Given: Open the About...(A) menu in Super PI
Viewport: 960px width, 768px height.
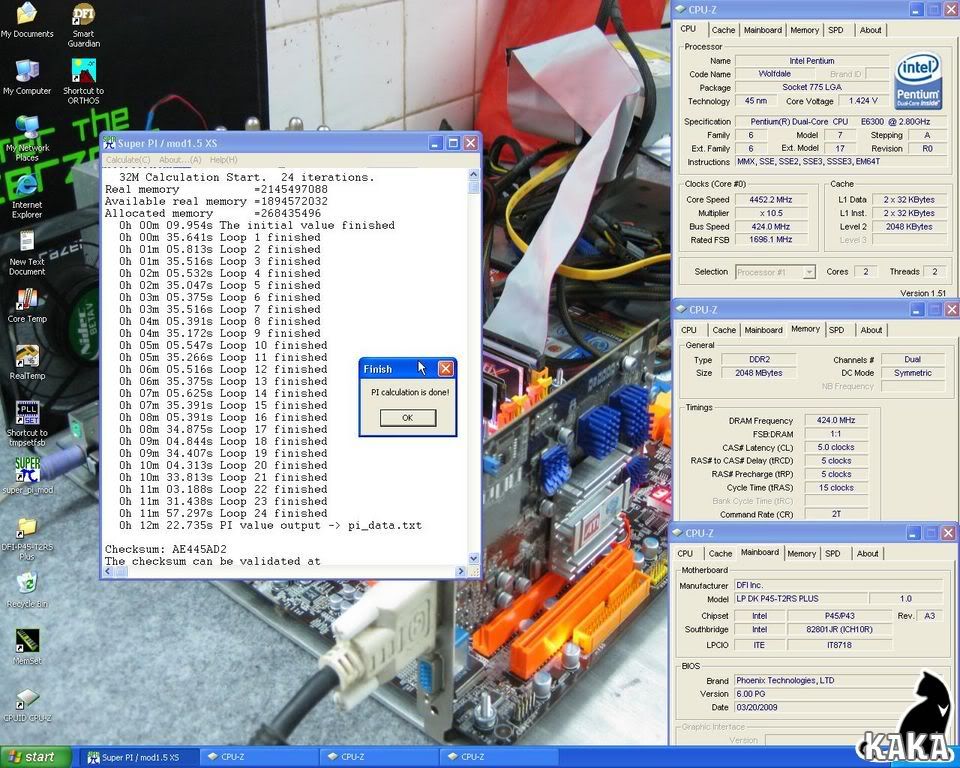Looking at the screenshot, I should tap(180, 160).
